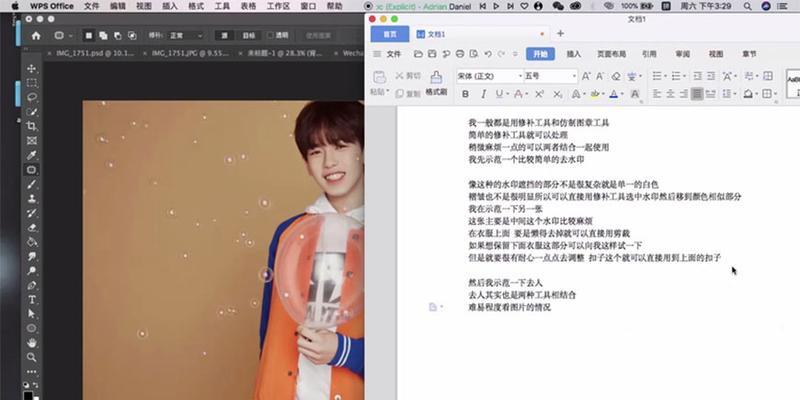Image resolution: width=800 pixels, height=400 pixels.
Task: Select the Pen tool
Action: click(x=32, y=285)
